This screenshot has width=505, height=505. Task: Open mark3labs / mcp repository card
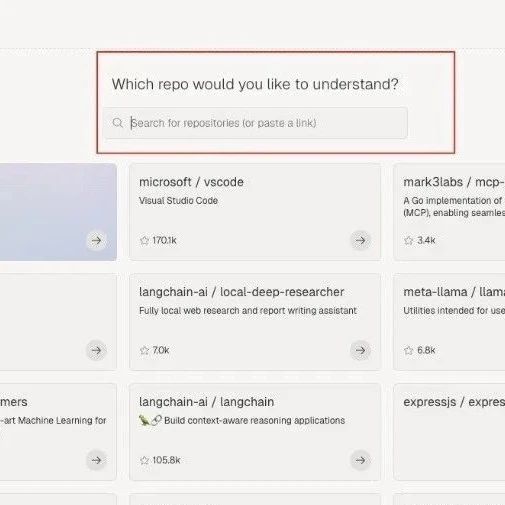click(x=449, y=212)
